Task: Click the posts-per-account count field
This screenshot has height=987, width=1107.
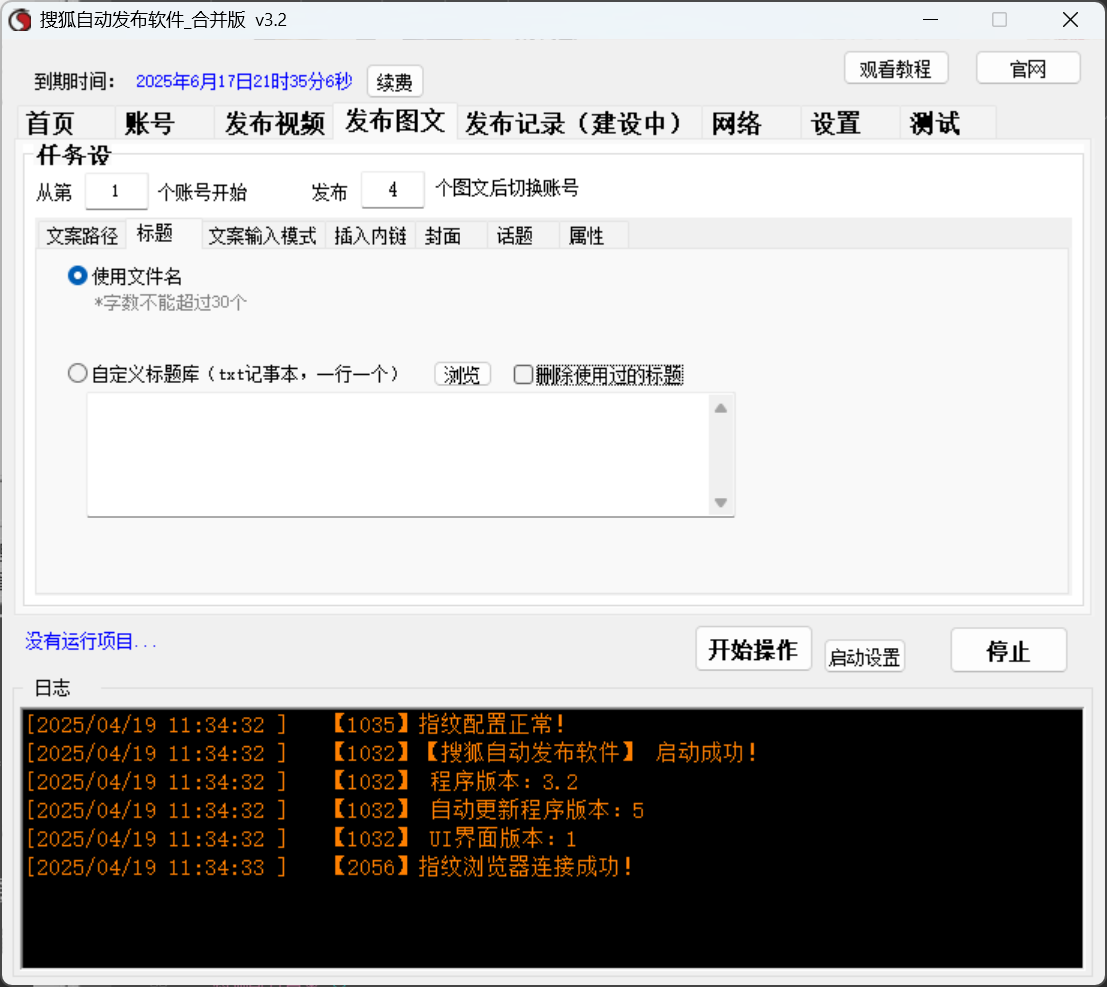Action: [393, 189]
